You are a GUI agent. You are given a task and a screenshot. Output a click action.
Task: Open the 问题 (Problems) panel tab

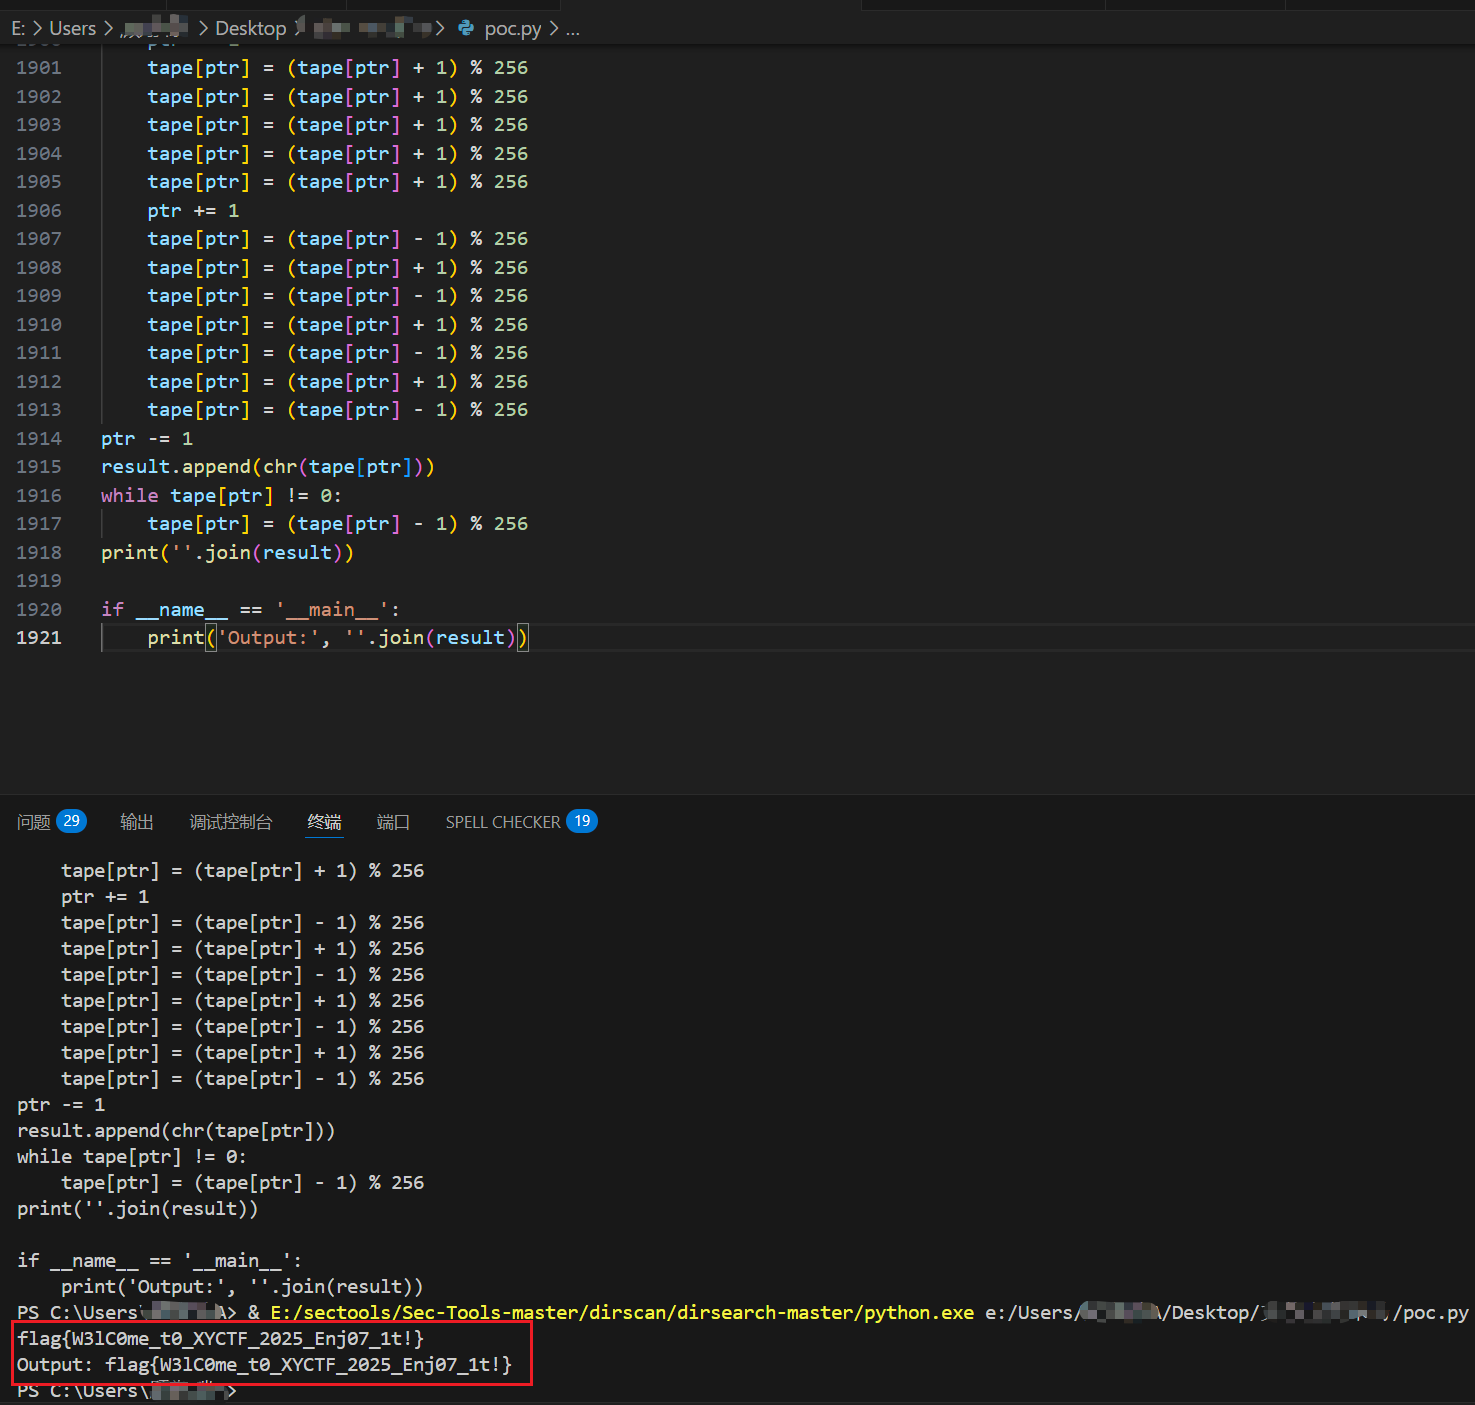pos(33,822)
